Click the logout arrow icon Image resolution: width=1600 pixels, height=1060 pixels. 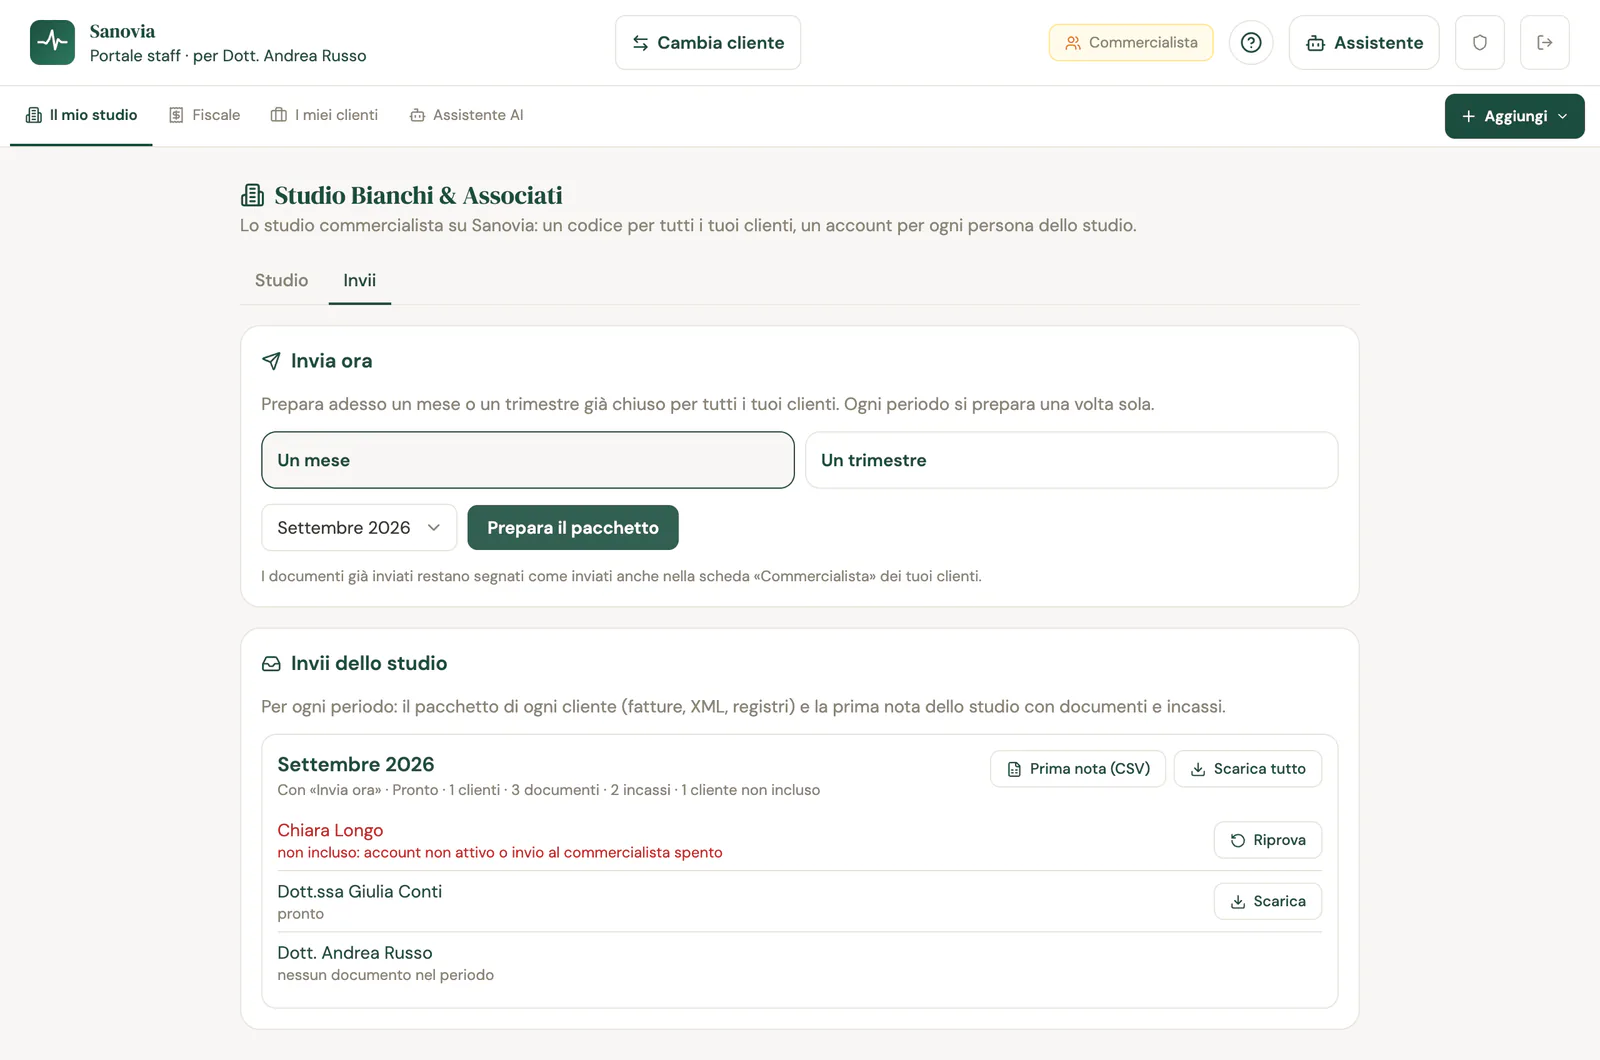point(1545,43)
